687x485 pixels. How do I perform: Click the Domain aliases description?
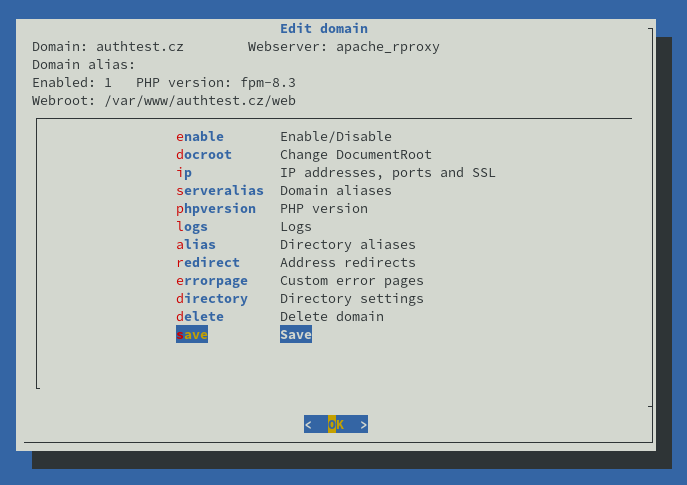point(336,191)
